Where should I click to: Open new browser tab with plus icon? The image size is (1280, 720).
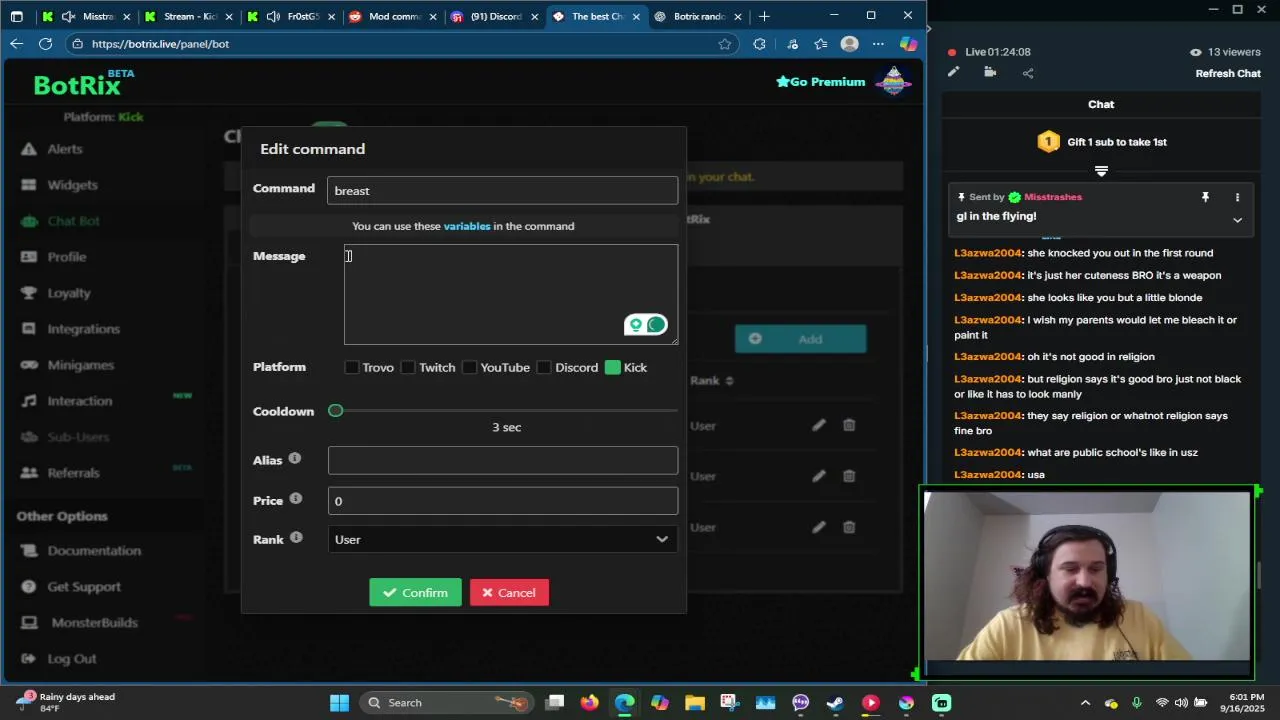pos(764,16)
